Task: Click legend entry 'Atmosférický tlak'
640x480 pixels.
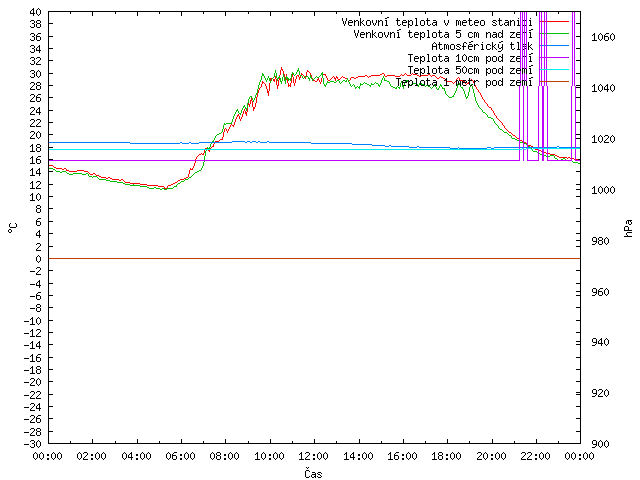Action: pos(482,46)
